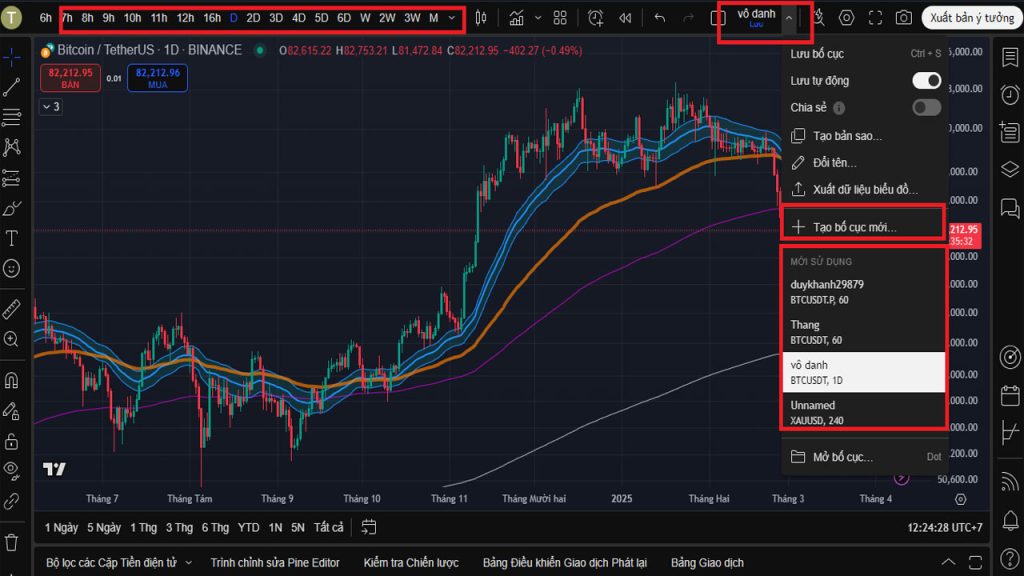Open Bộ lọc các Cặp Tiền điện tử dropdown
The height and width of the screenshot is (576, 1024).
[119, 562]
